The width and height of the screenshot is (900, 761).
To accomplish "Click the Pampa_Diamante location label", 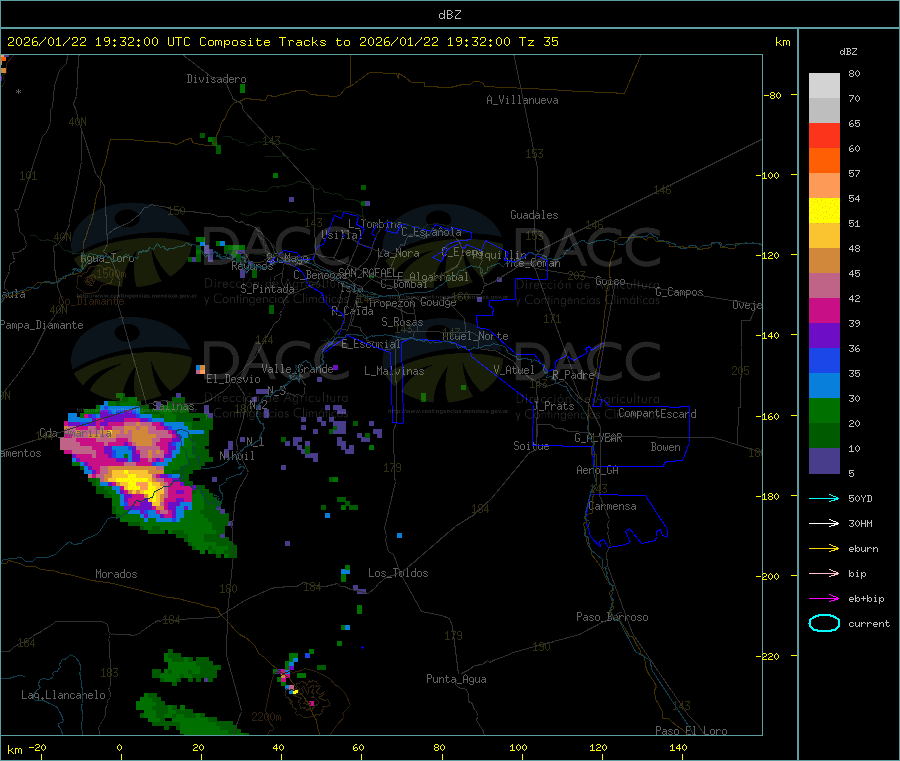I will tap(42, 325).
